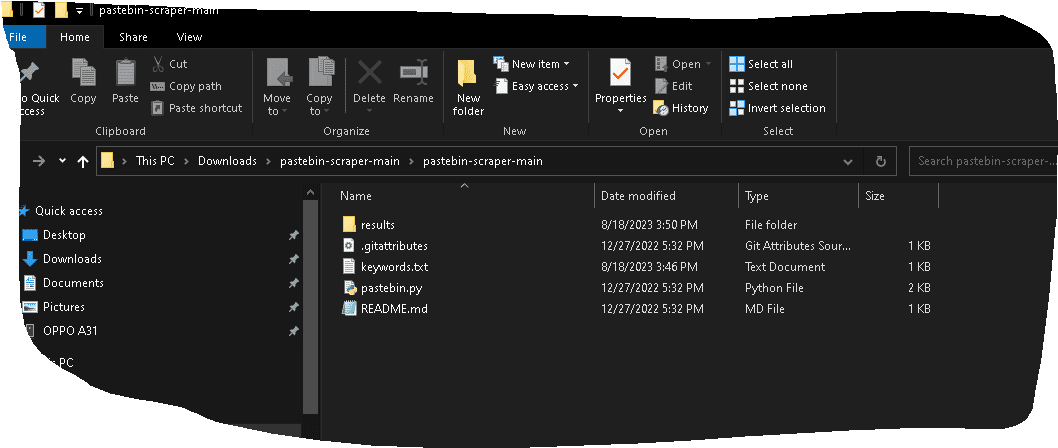
Task: Click the Rename icon
Action: (x=413, y=72)
